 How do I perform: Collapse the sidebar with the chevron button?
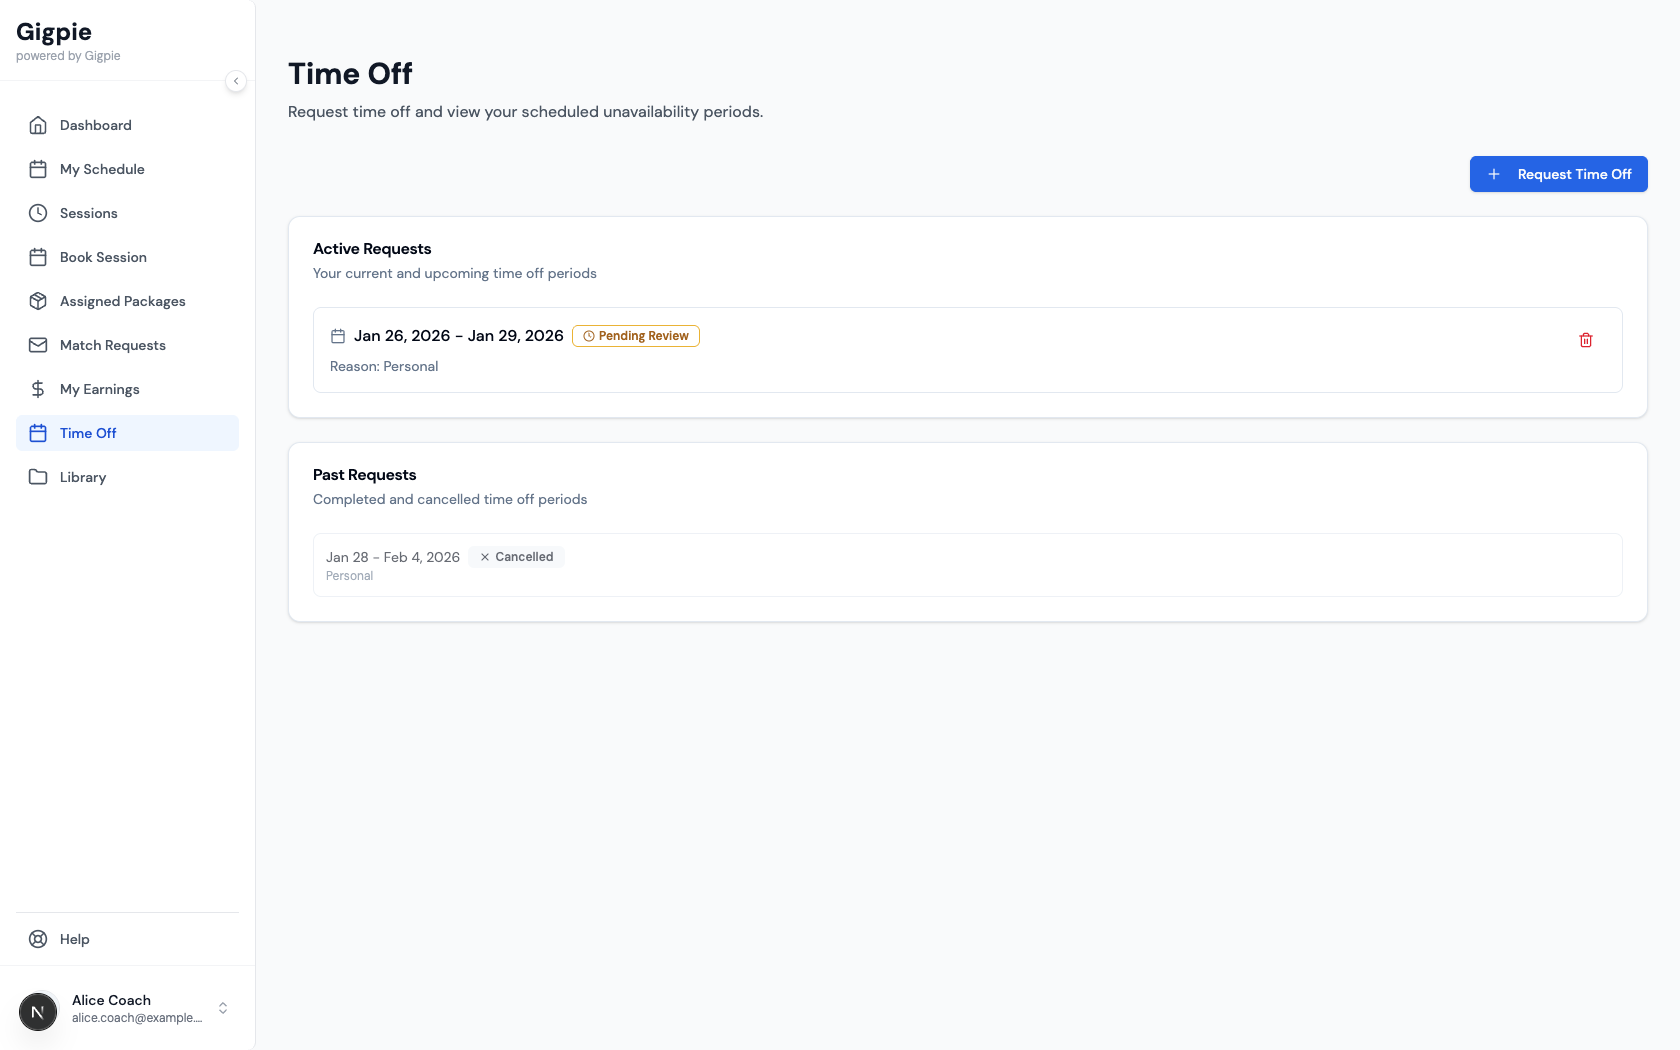coord(236,81)
